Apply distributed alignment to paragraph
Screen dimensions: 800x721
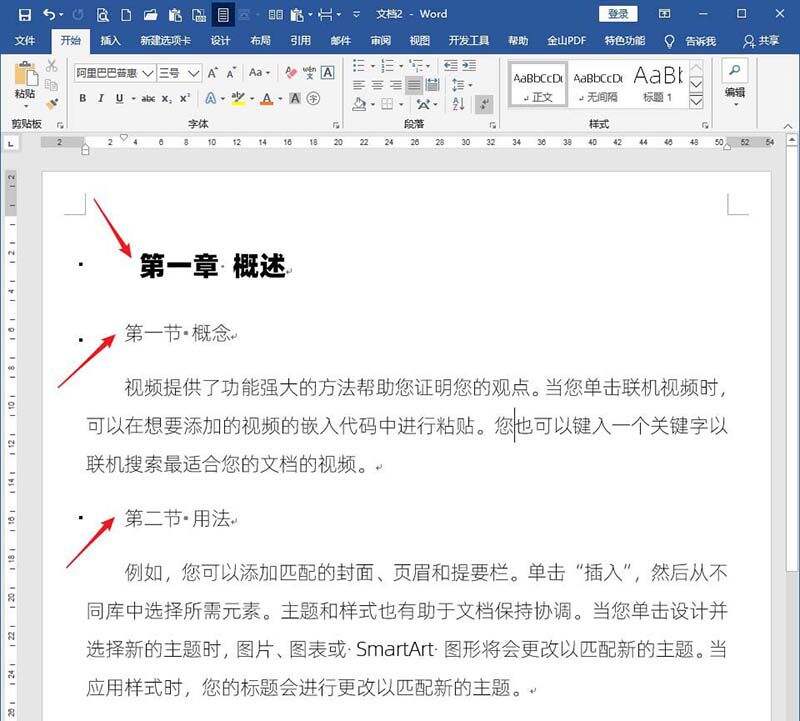(432, 85)
